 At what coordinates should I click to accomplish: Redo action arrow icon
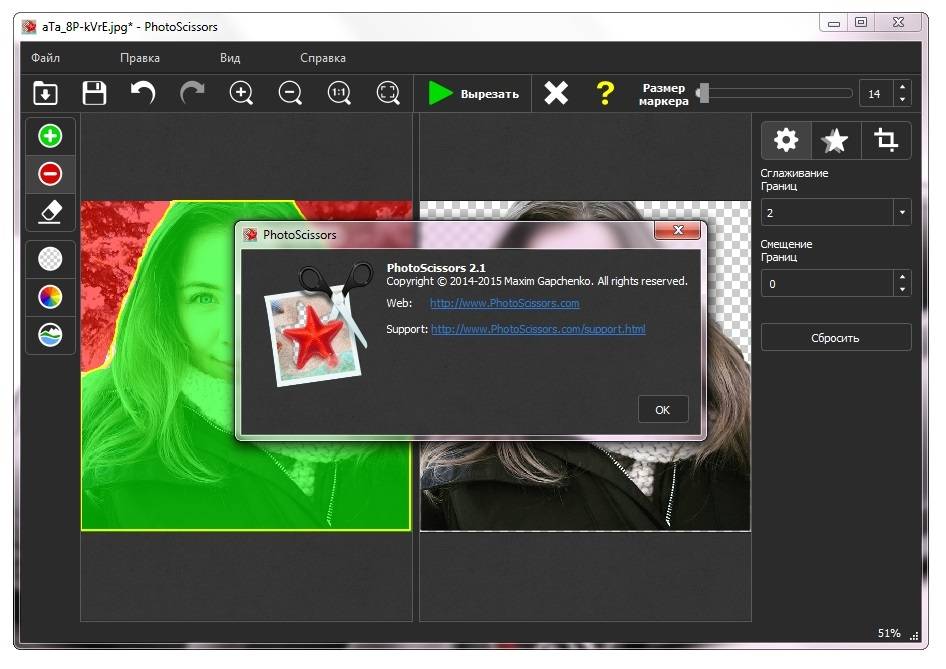pos(192,94)
